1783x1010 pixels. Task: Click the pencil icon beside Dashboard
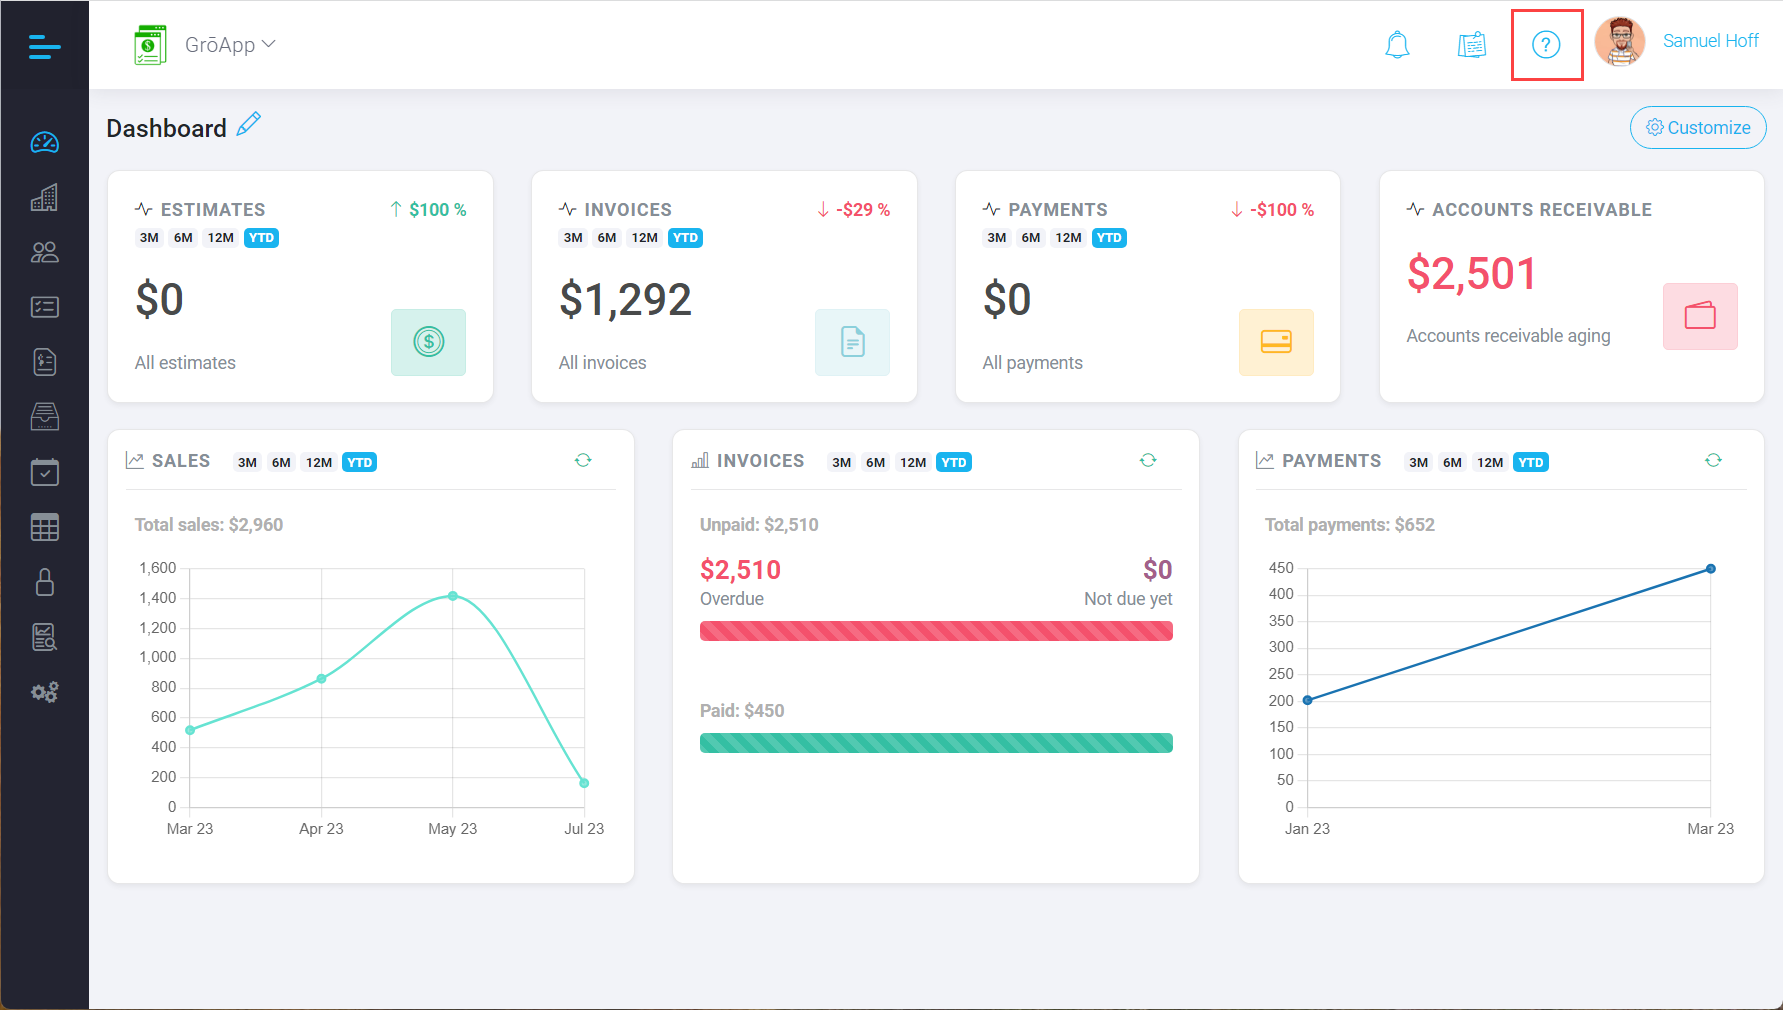pos(249,125)
